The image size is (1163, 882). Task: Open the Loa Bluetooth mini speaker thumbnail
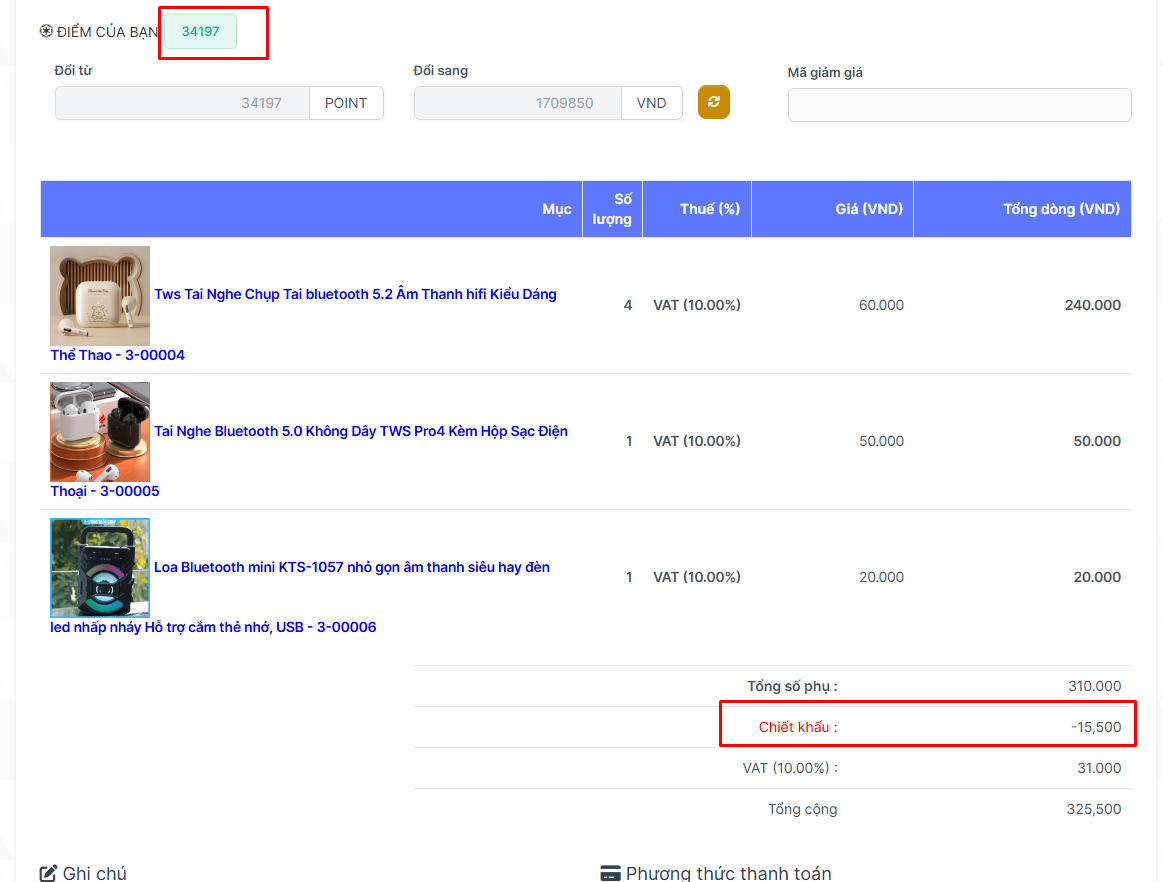point(100,567)
